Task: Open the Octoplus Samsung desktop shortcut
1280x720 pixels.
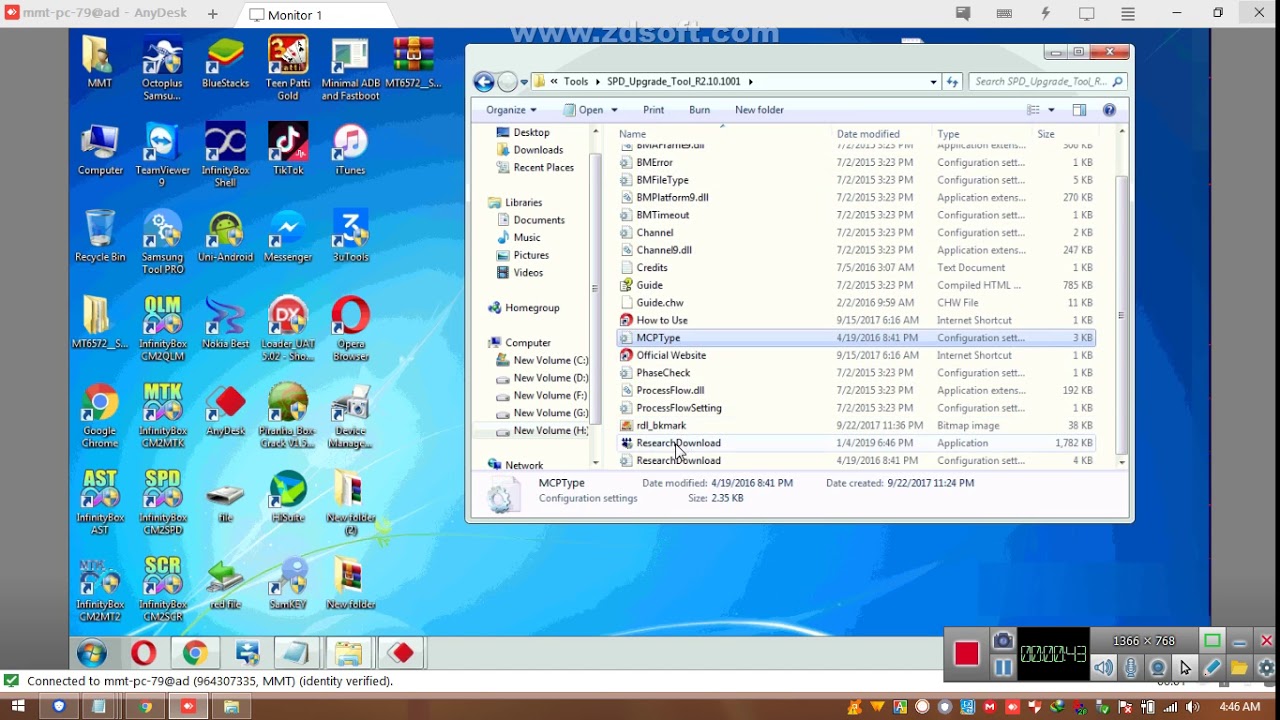Action: 162,68
